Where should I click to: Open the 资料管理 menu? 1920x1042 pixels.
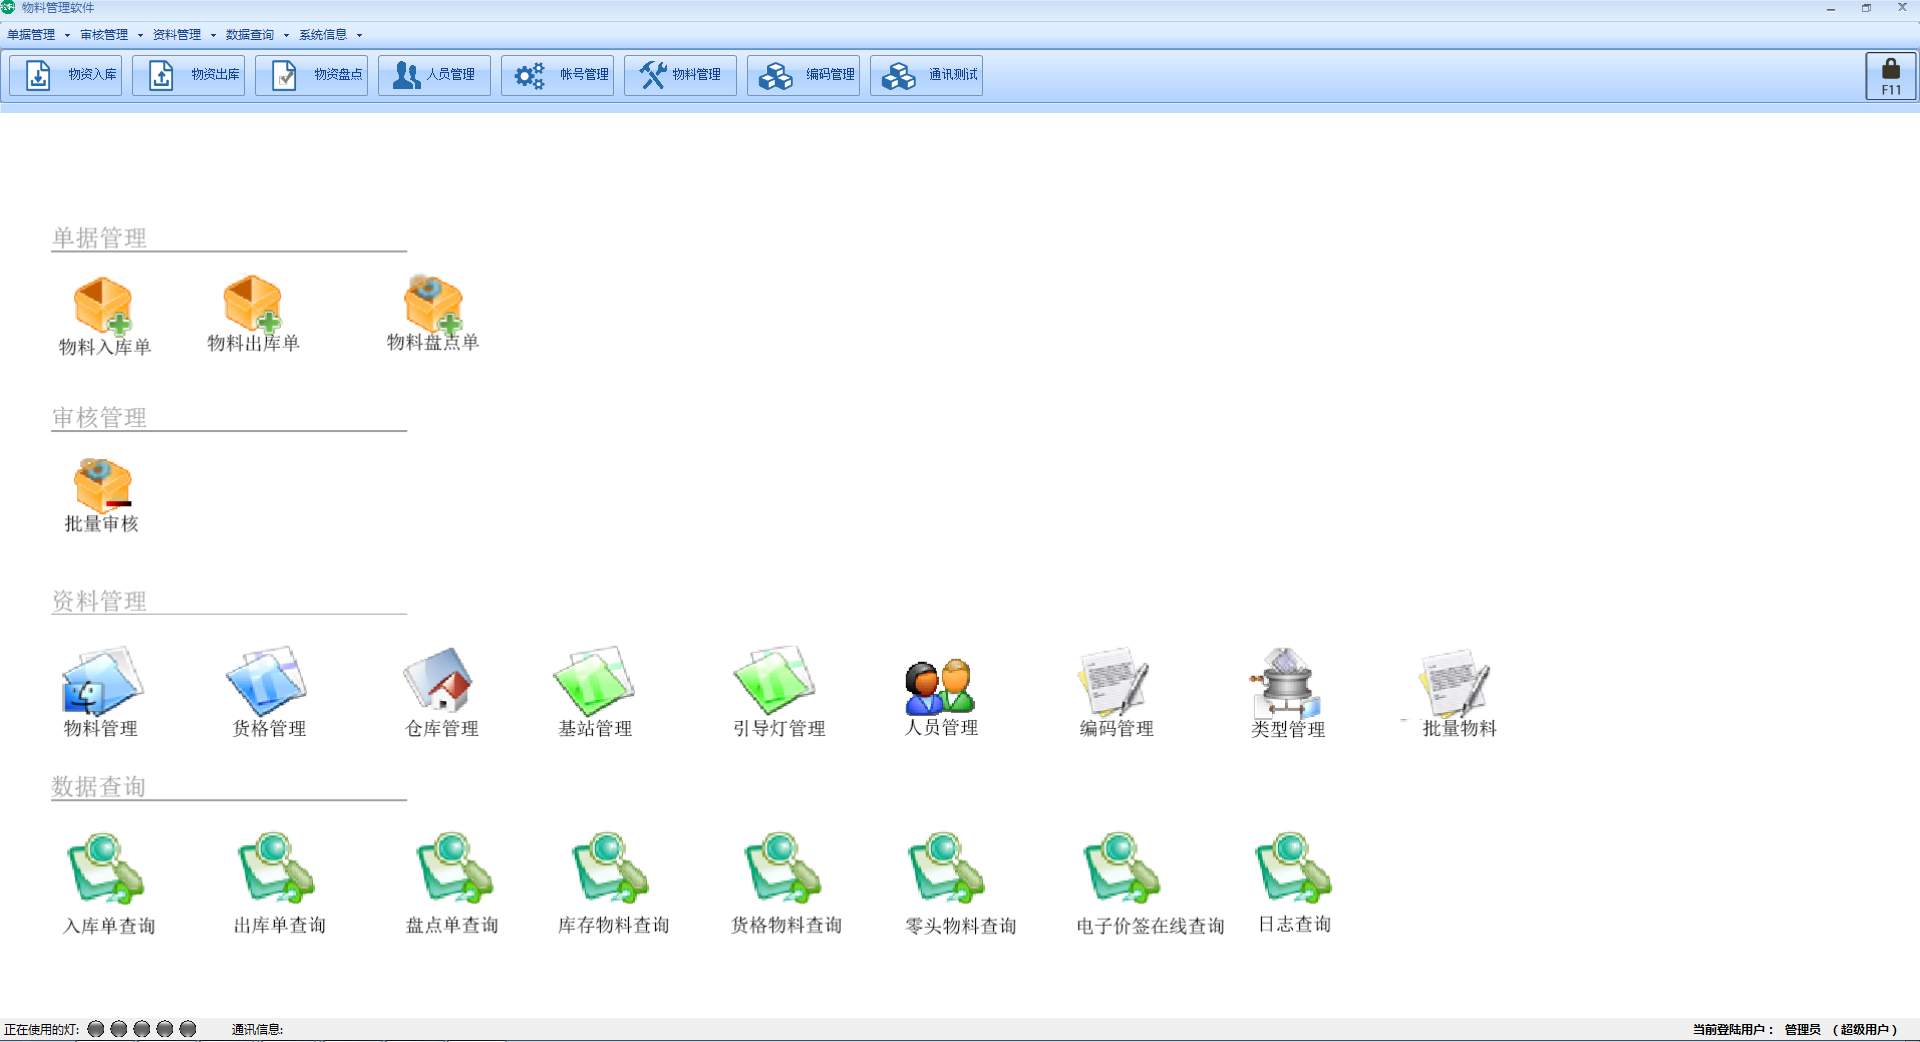tap(184, 35)
